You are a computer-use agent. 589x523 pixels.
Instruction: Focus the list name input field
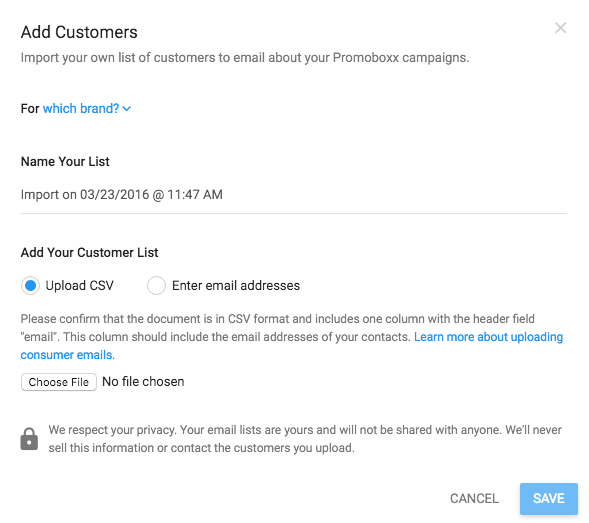click(x=294, y=195)
